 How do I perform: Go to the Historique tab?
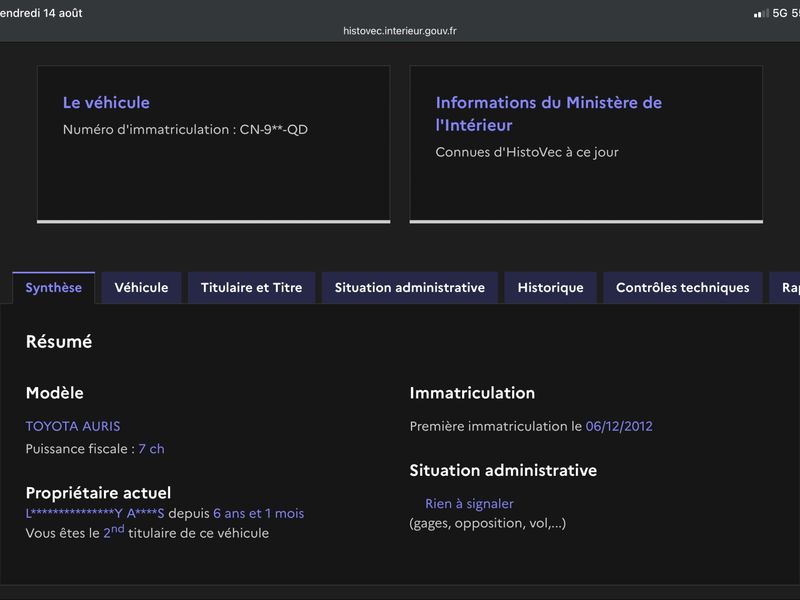tap(551, 288)
